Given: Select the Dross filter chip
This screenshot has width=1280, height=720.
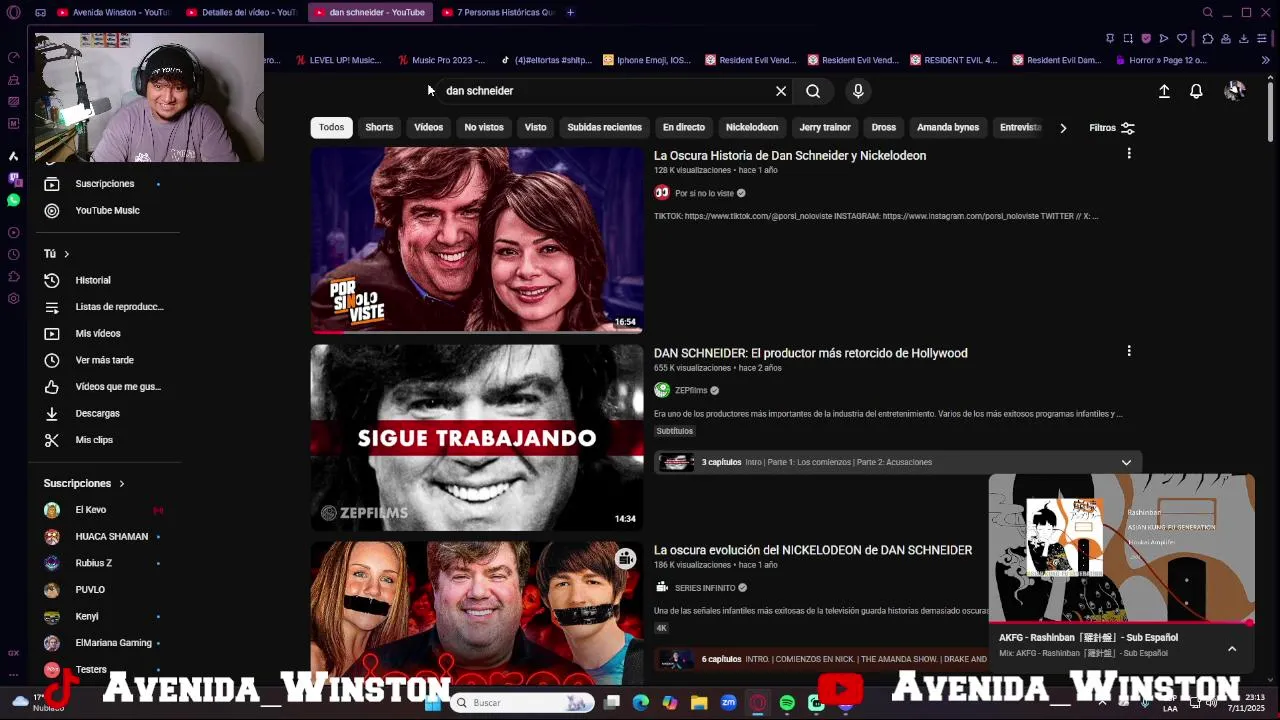Looking at the screenshot, I should (884, 127).
